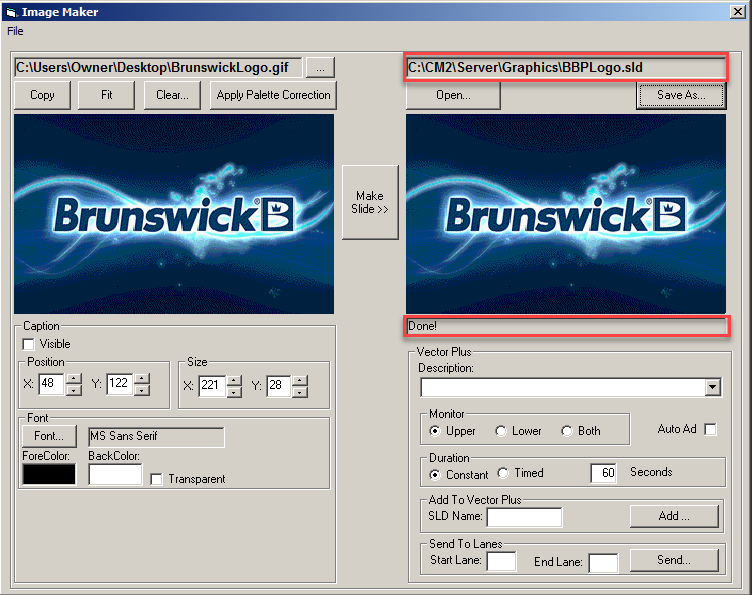This screenshot has width=752, height=595.
Task: Enable the Transparent checkbox
Action: click(156, 479)
